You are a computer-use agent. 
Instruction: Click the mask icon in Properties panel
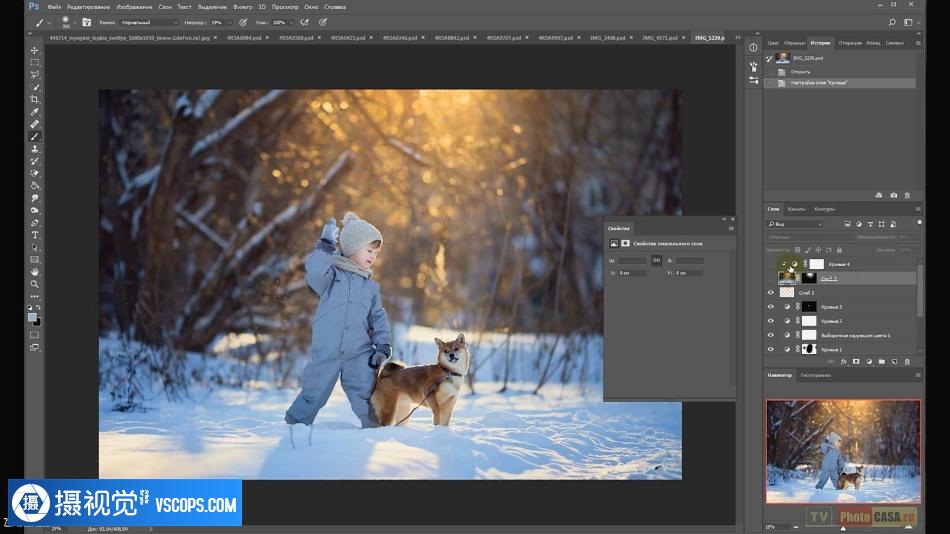[625, 243]
